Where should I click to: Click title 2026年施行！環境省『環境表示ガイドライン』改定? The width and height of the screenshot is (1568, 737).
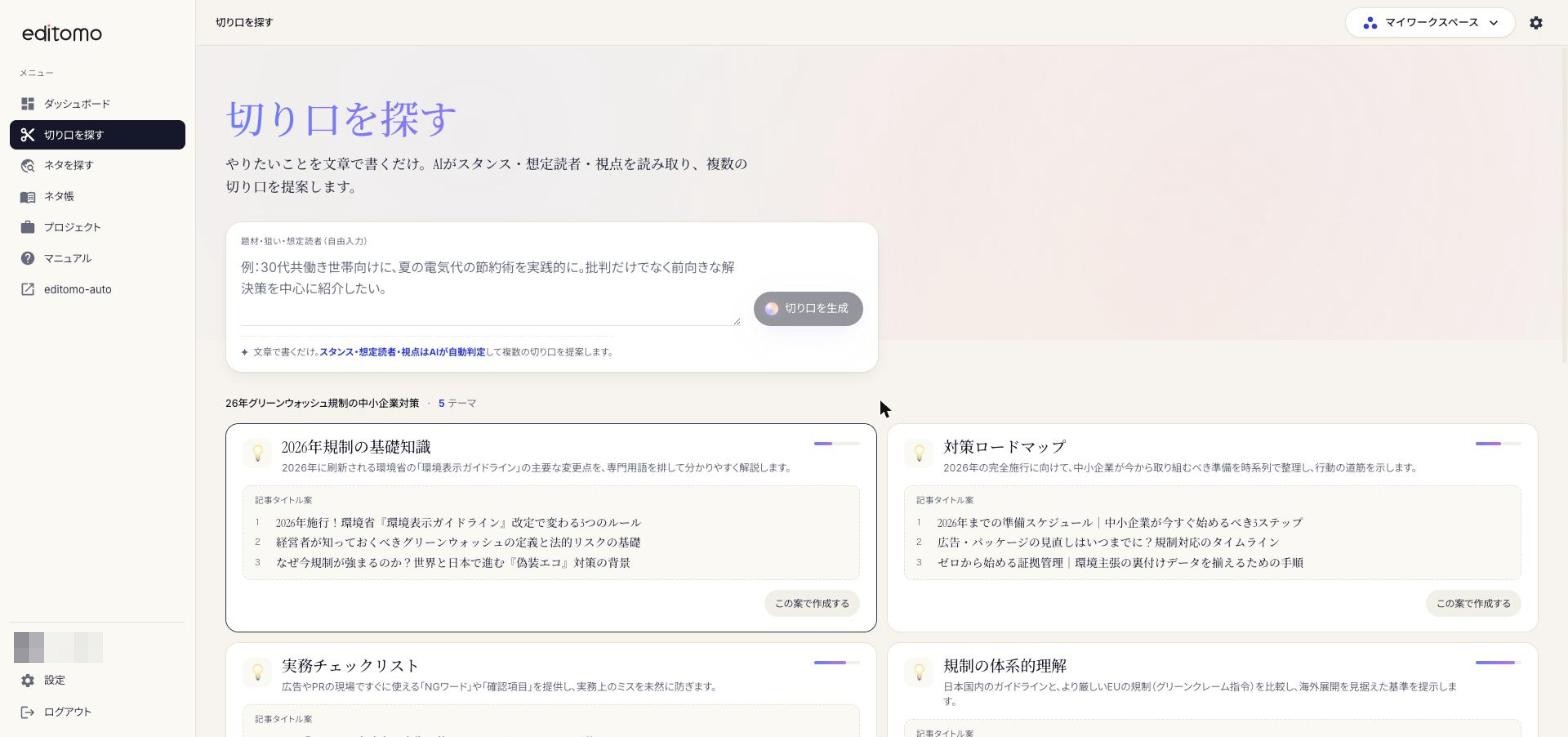pyautogui.click(x=458, y=523)
